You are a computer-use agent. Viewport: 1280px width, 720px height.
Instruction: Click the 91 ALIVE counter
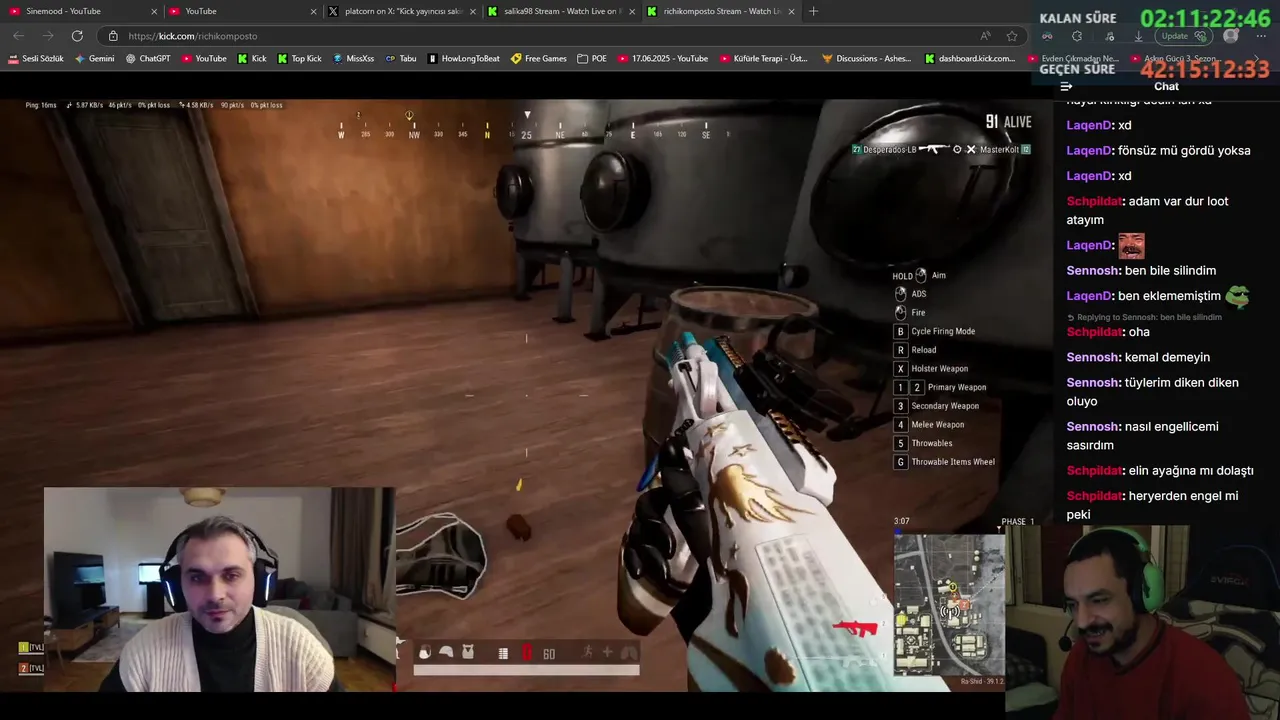[1008, 122]
